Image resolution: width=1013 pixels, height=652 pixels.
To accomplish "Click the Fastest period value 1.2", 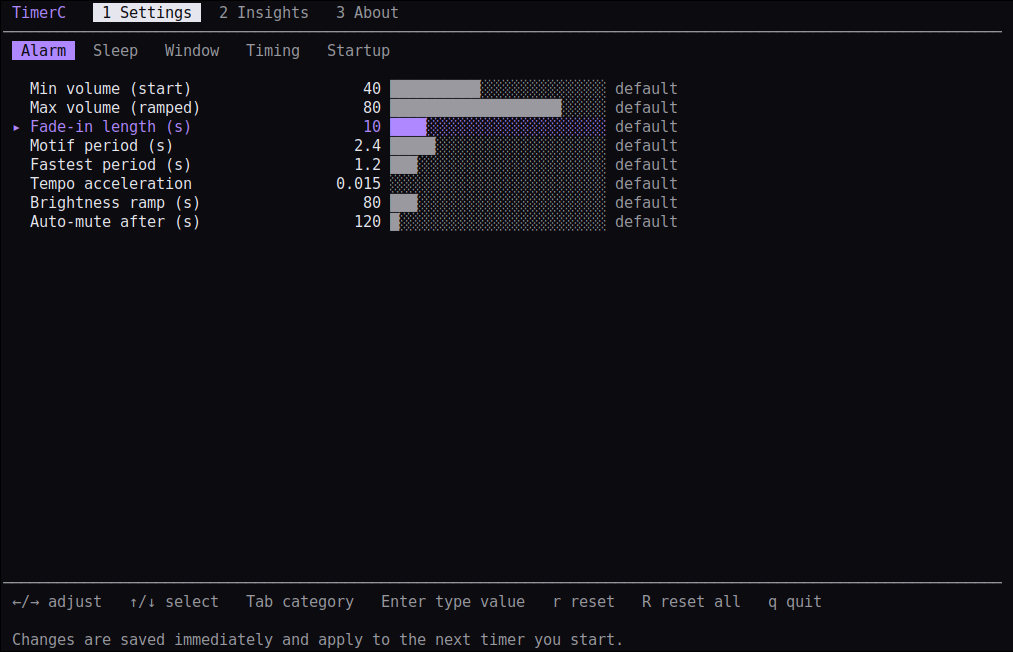I will click(x=368, y=165).
